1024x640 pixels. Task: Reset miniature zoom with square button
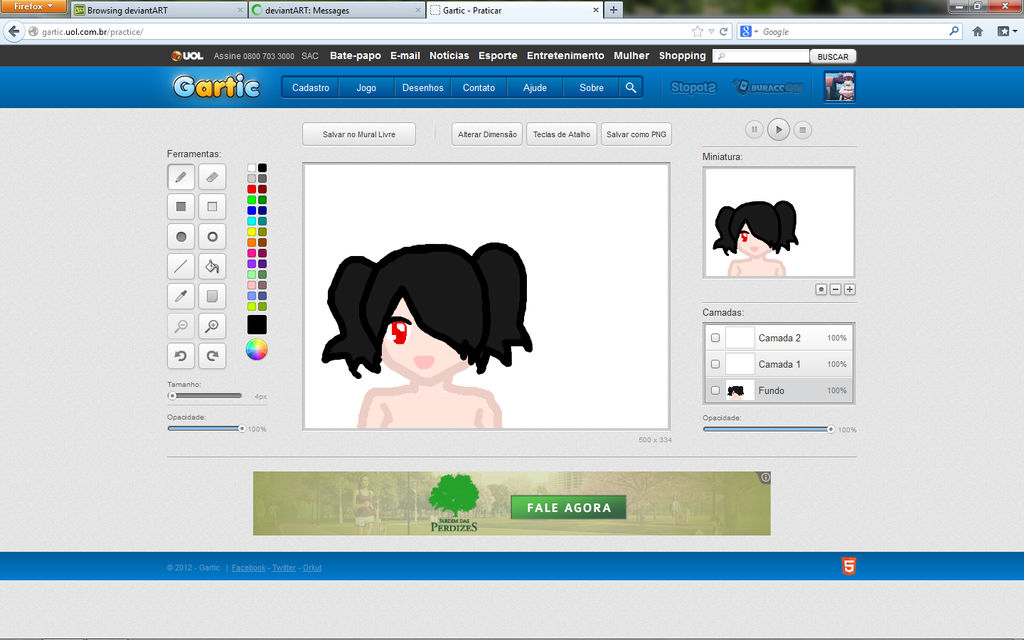click(x=822, y=289)
